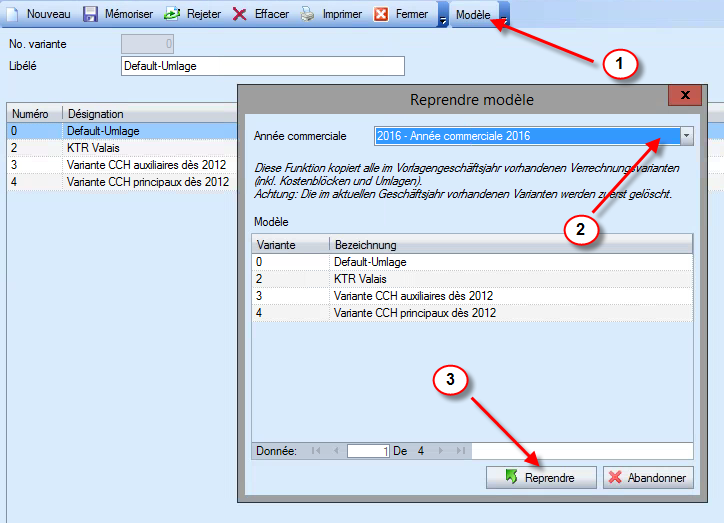Image resolution: width=724 pixels, height=523 pixels.
Task: Click the Nouveau blank page icon
Action: 12,14
